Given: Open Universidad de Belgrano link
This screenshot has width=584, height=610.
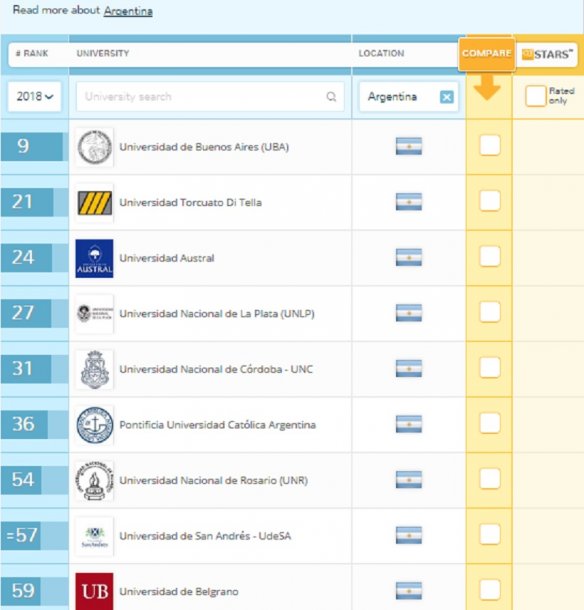Looking at the screenshot, I should pos(179,592).
